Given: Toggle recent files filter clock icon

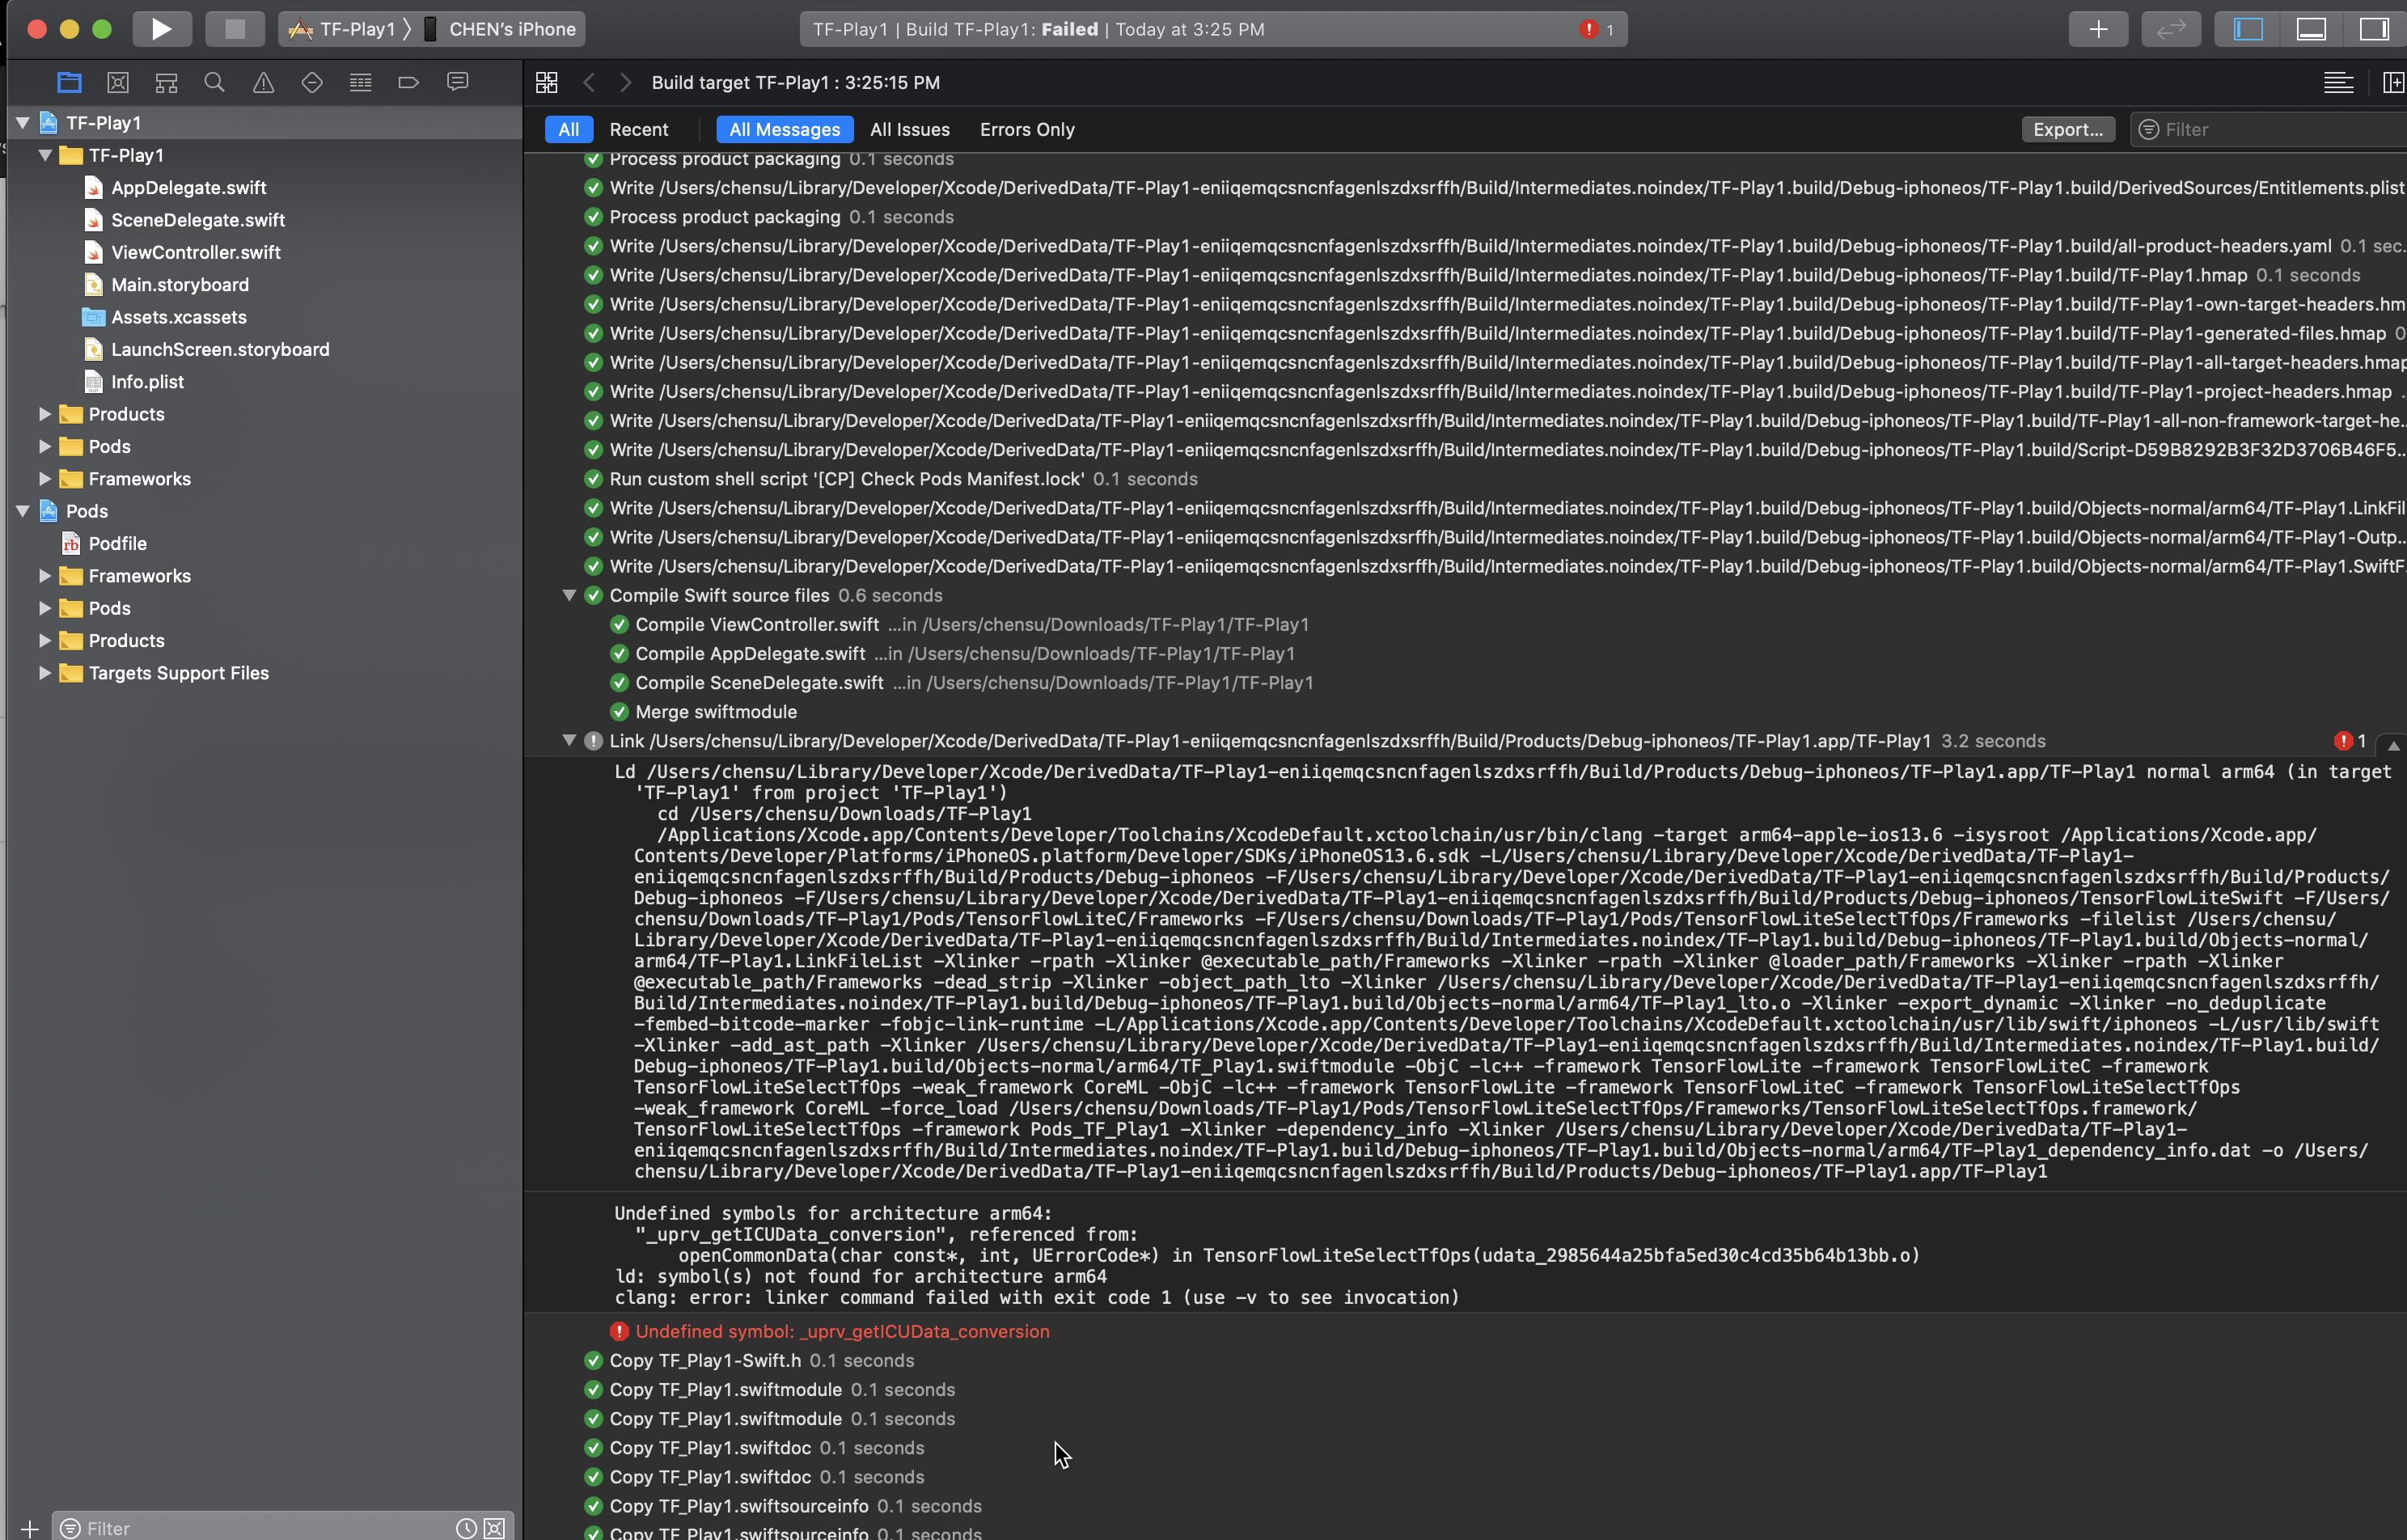Looking at the screenshot, I should click(466, 1528).
